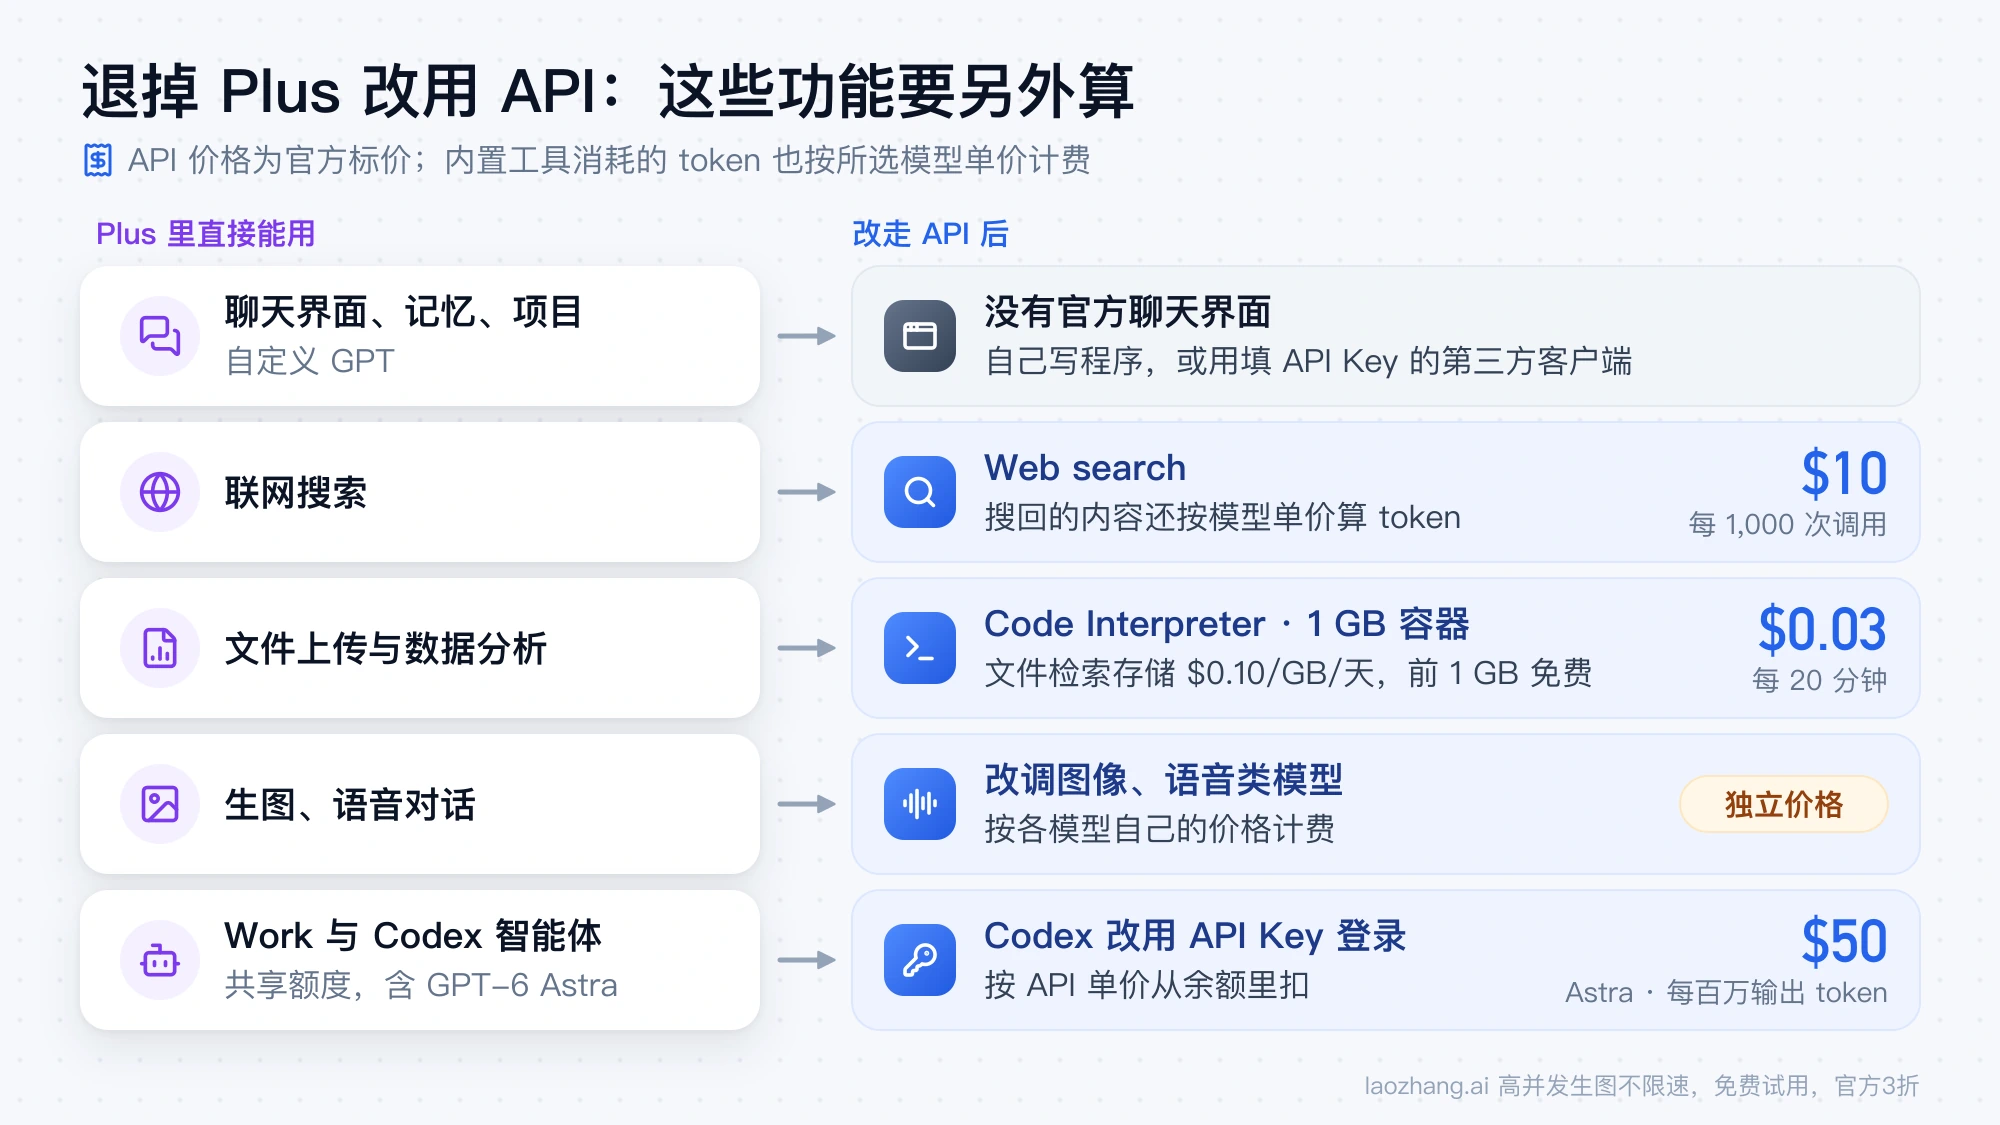Click the Code Interpreter · 1 GB 容器 heading

[1227, 624]
